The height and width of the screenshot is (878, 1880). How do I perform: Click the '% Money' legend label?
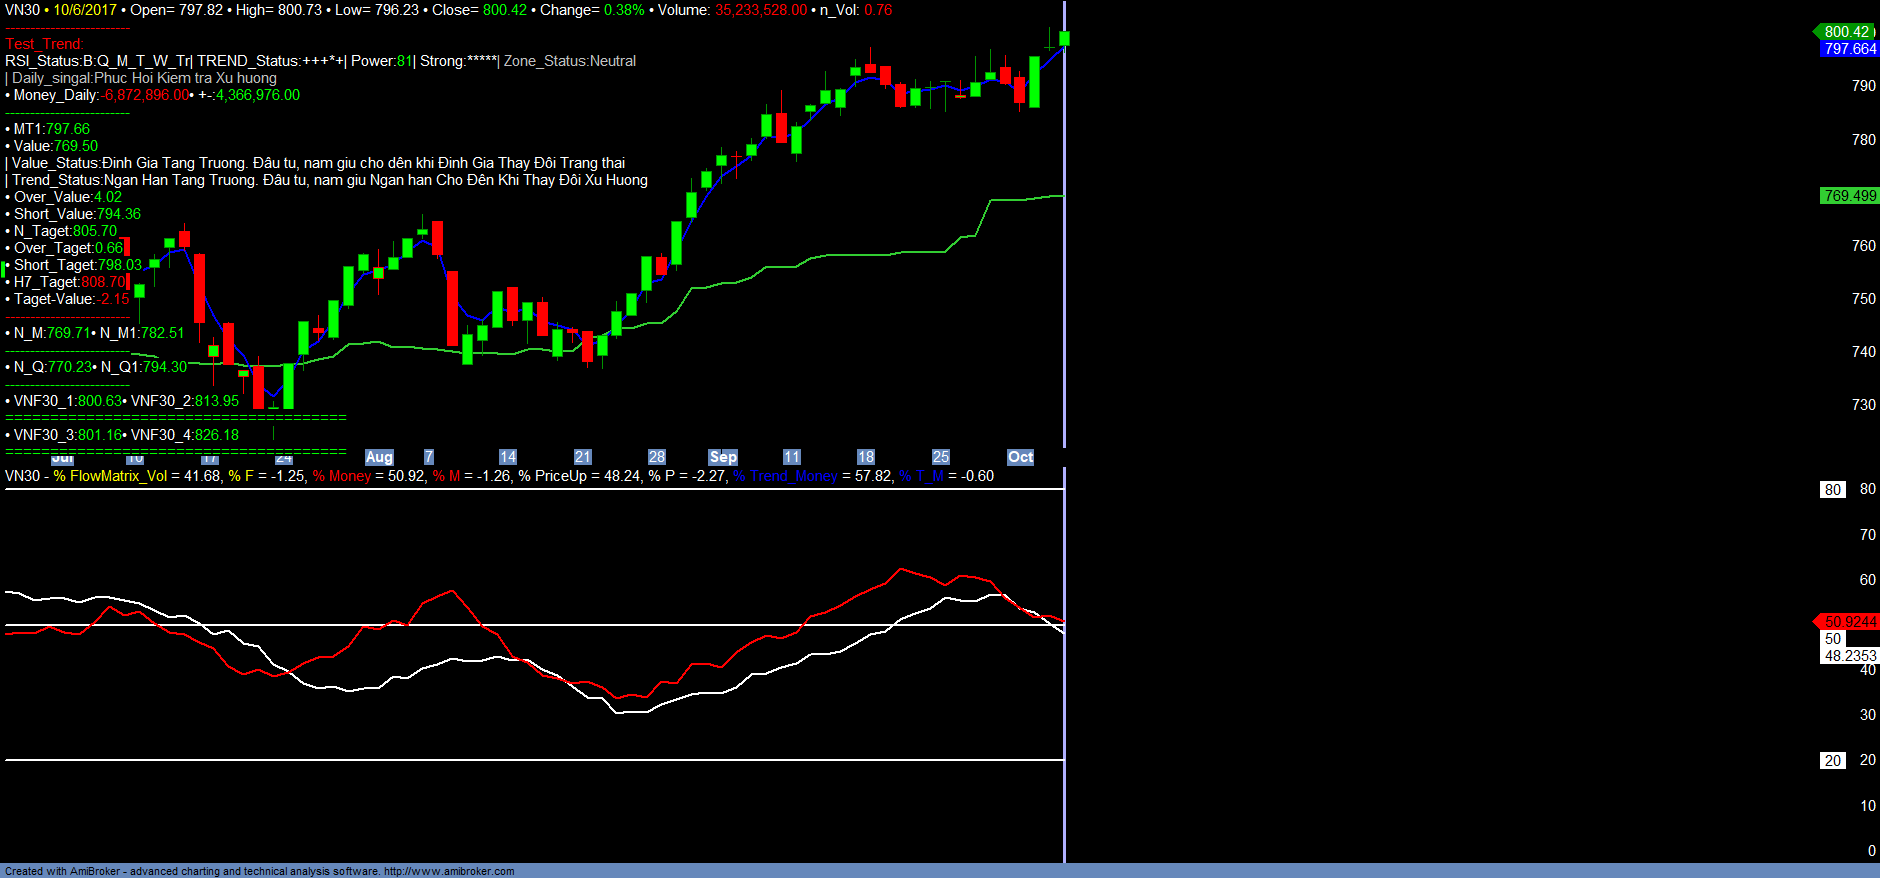click(341, 476)
